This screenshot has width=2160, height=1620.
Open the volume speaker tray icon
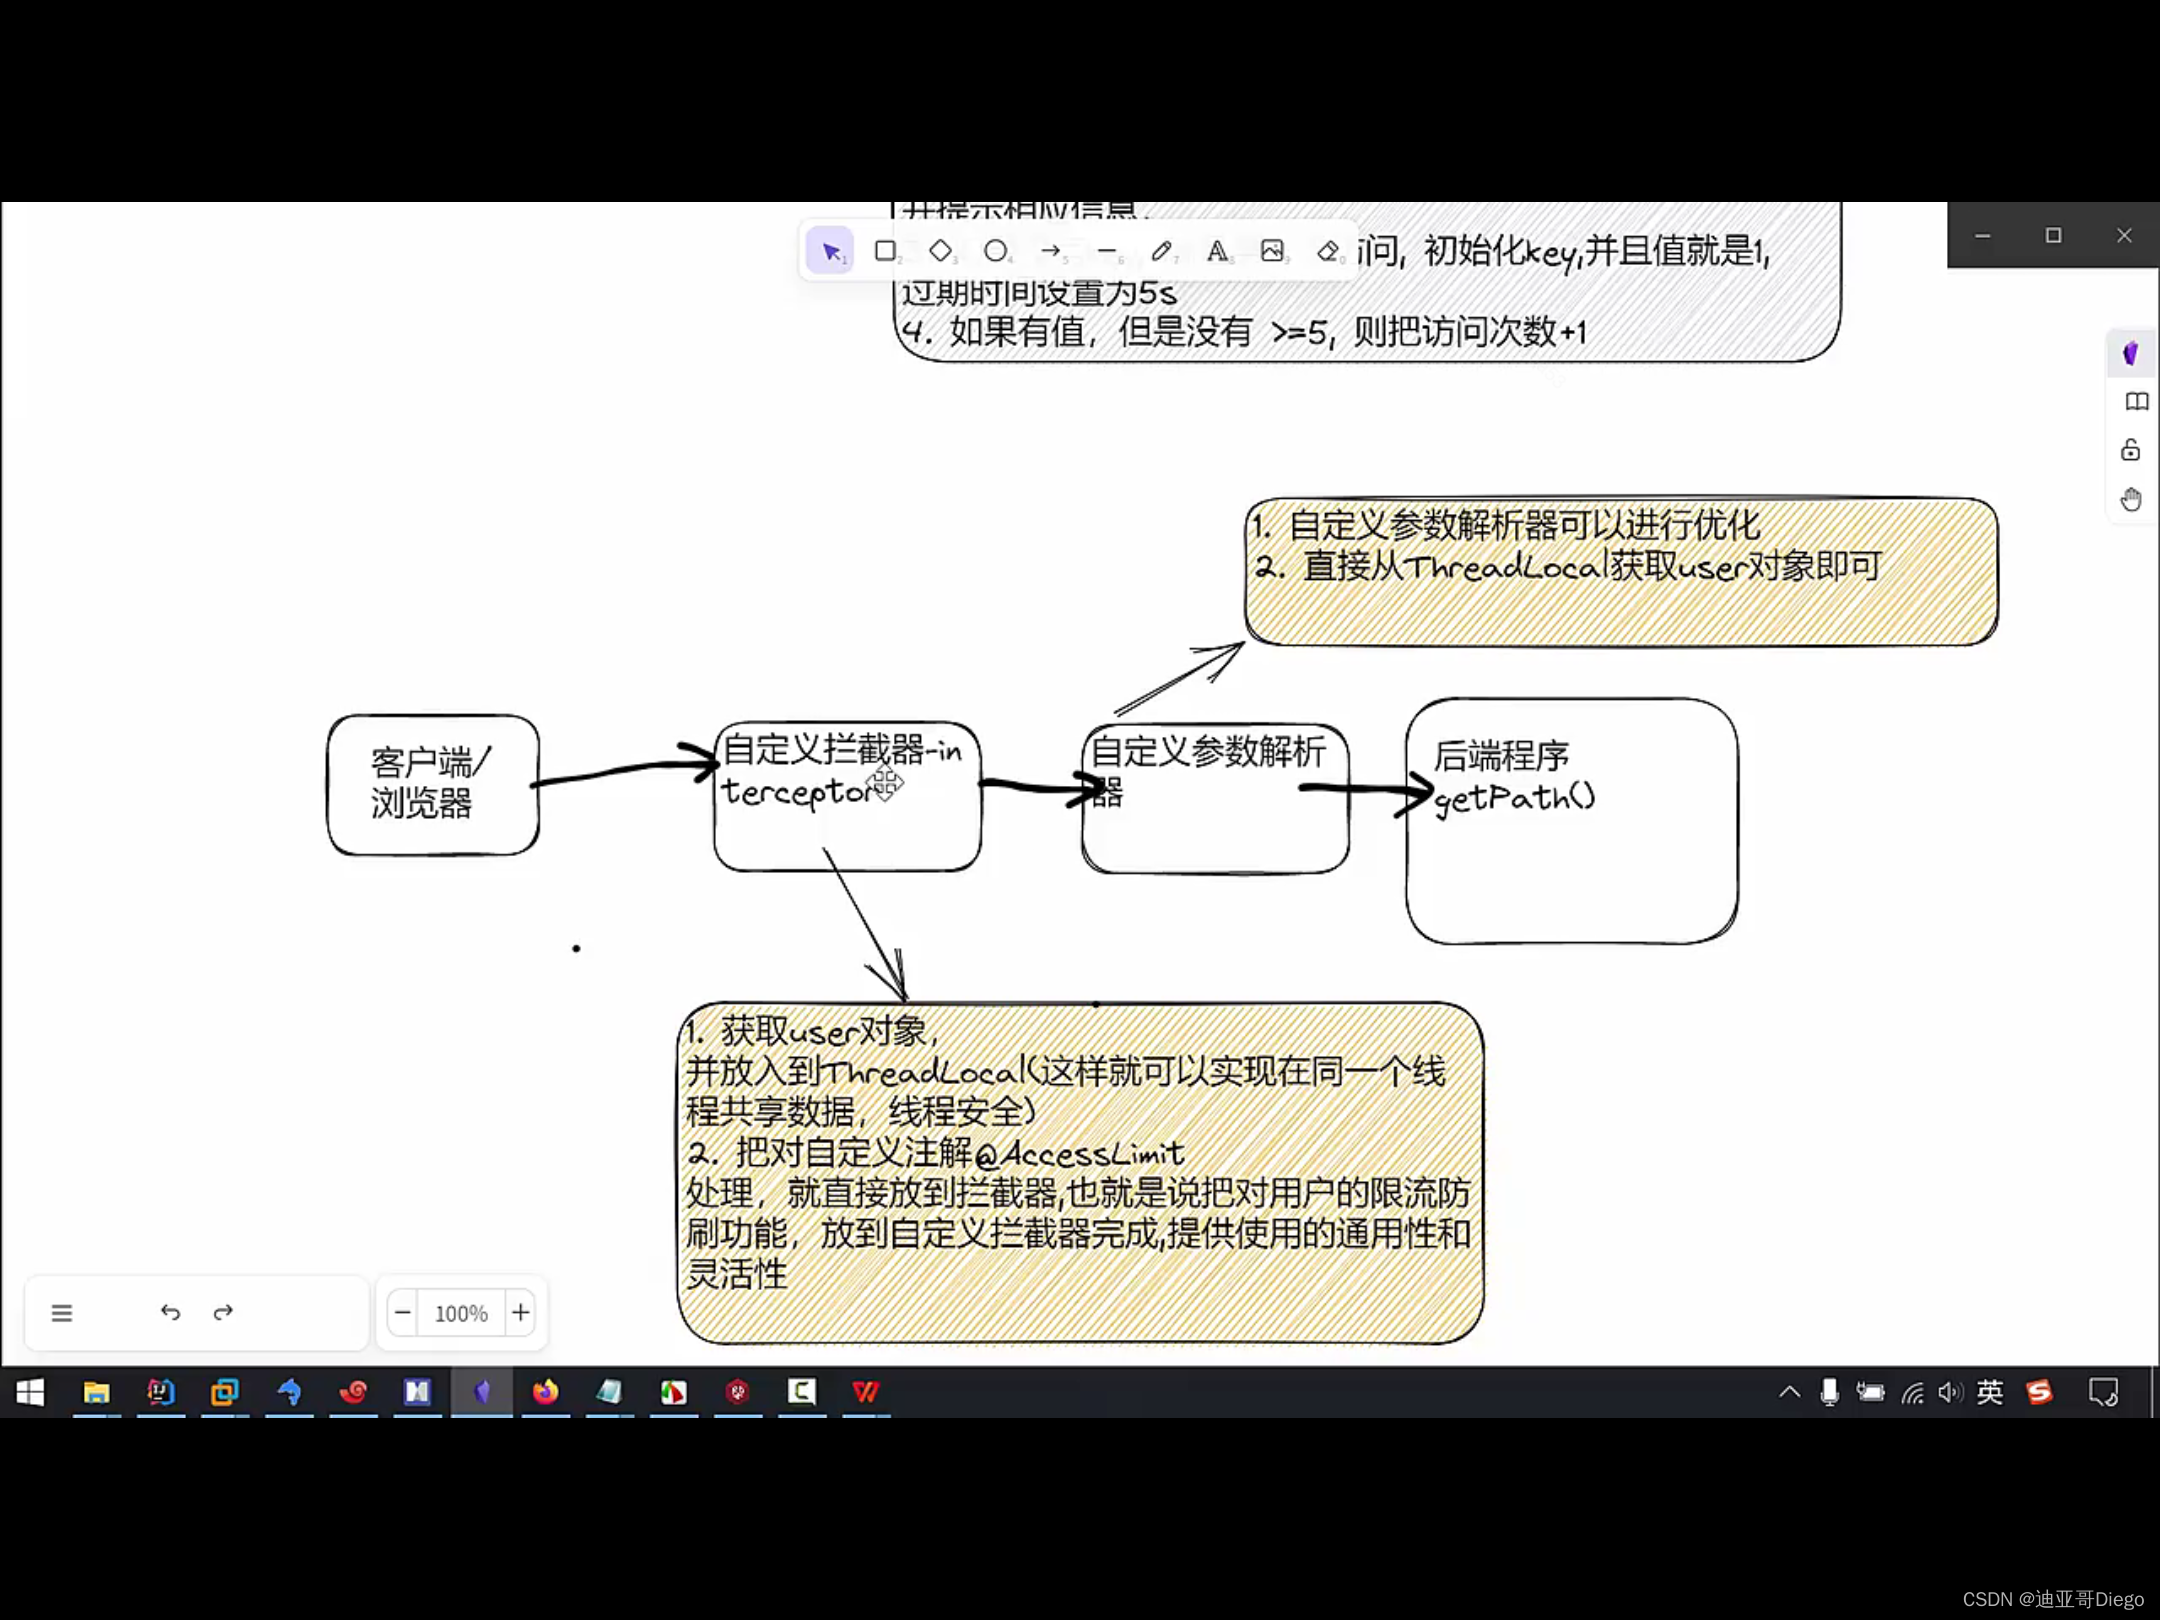pos(1950,1392)
